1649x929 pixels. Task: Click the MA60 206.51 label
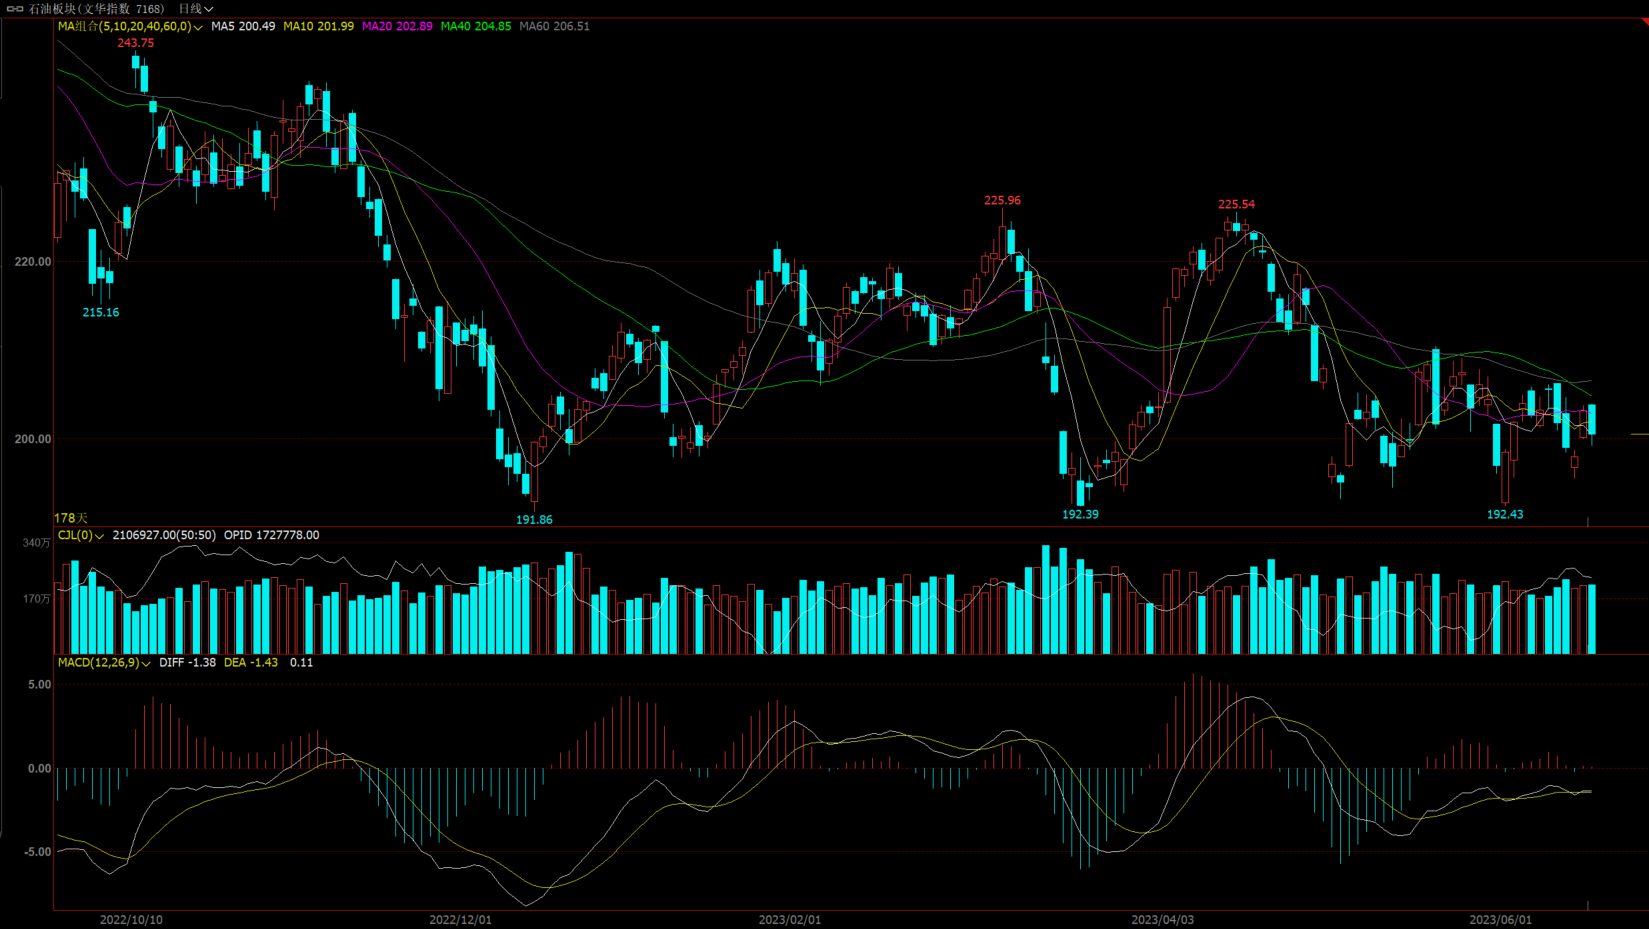point(554,27)
